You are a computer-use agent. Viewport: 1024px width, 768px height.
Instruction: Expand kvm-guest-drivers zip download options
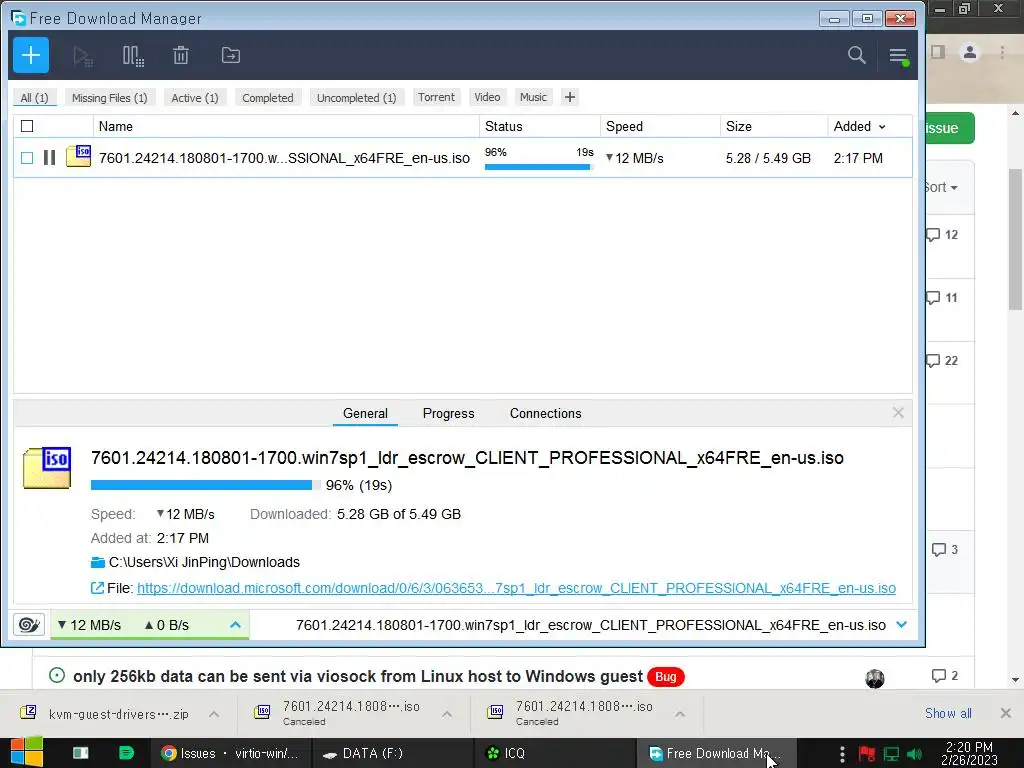pos(214,714)
